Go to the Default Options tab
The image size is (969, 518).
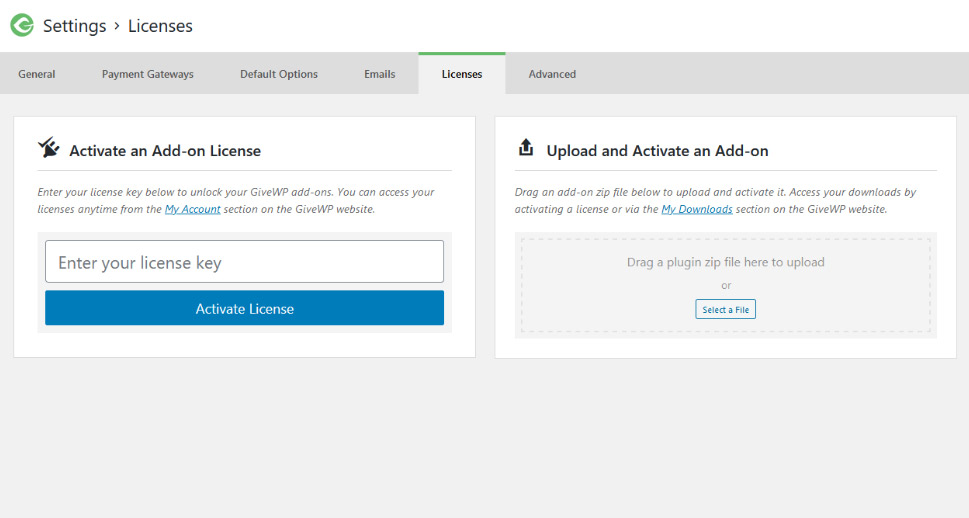pyautogui.click(x=279, y=74)
